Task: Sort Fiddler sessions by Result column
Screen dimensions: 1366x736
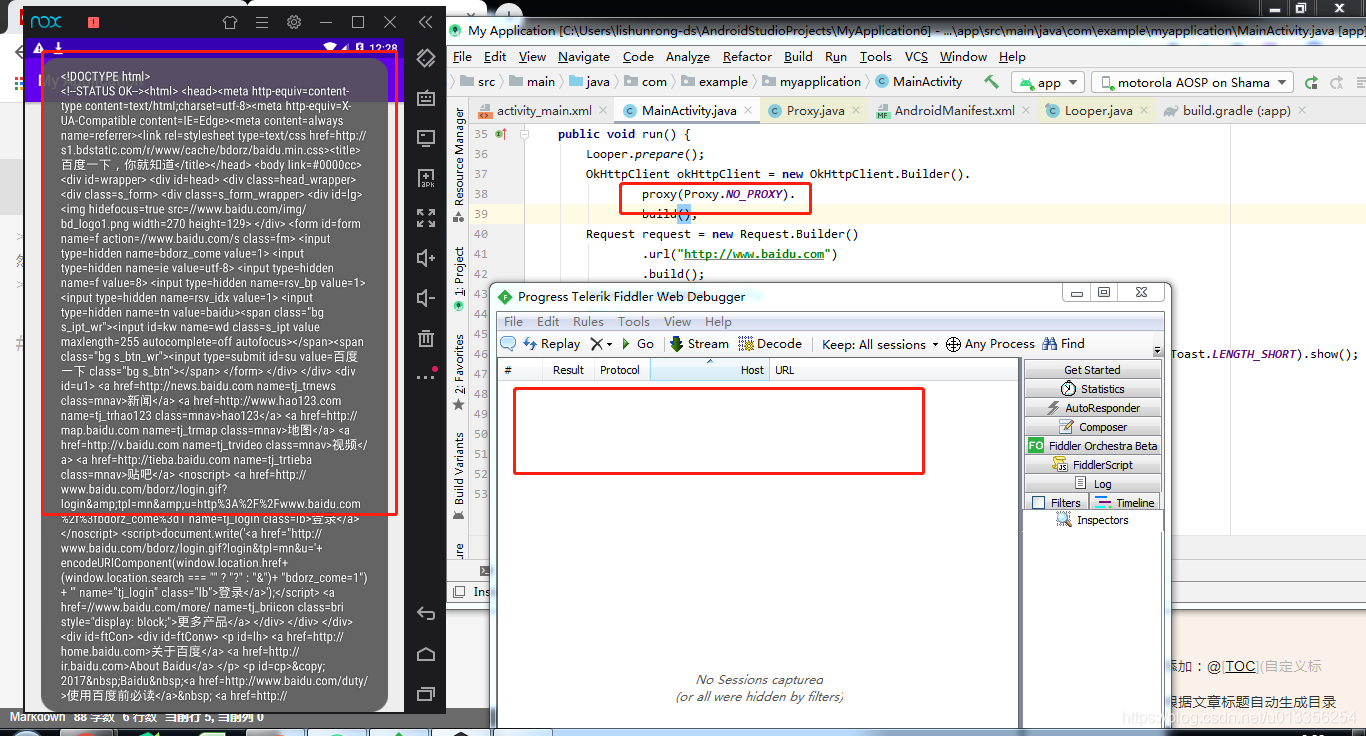Action: pos(568,369)
